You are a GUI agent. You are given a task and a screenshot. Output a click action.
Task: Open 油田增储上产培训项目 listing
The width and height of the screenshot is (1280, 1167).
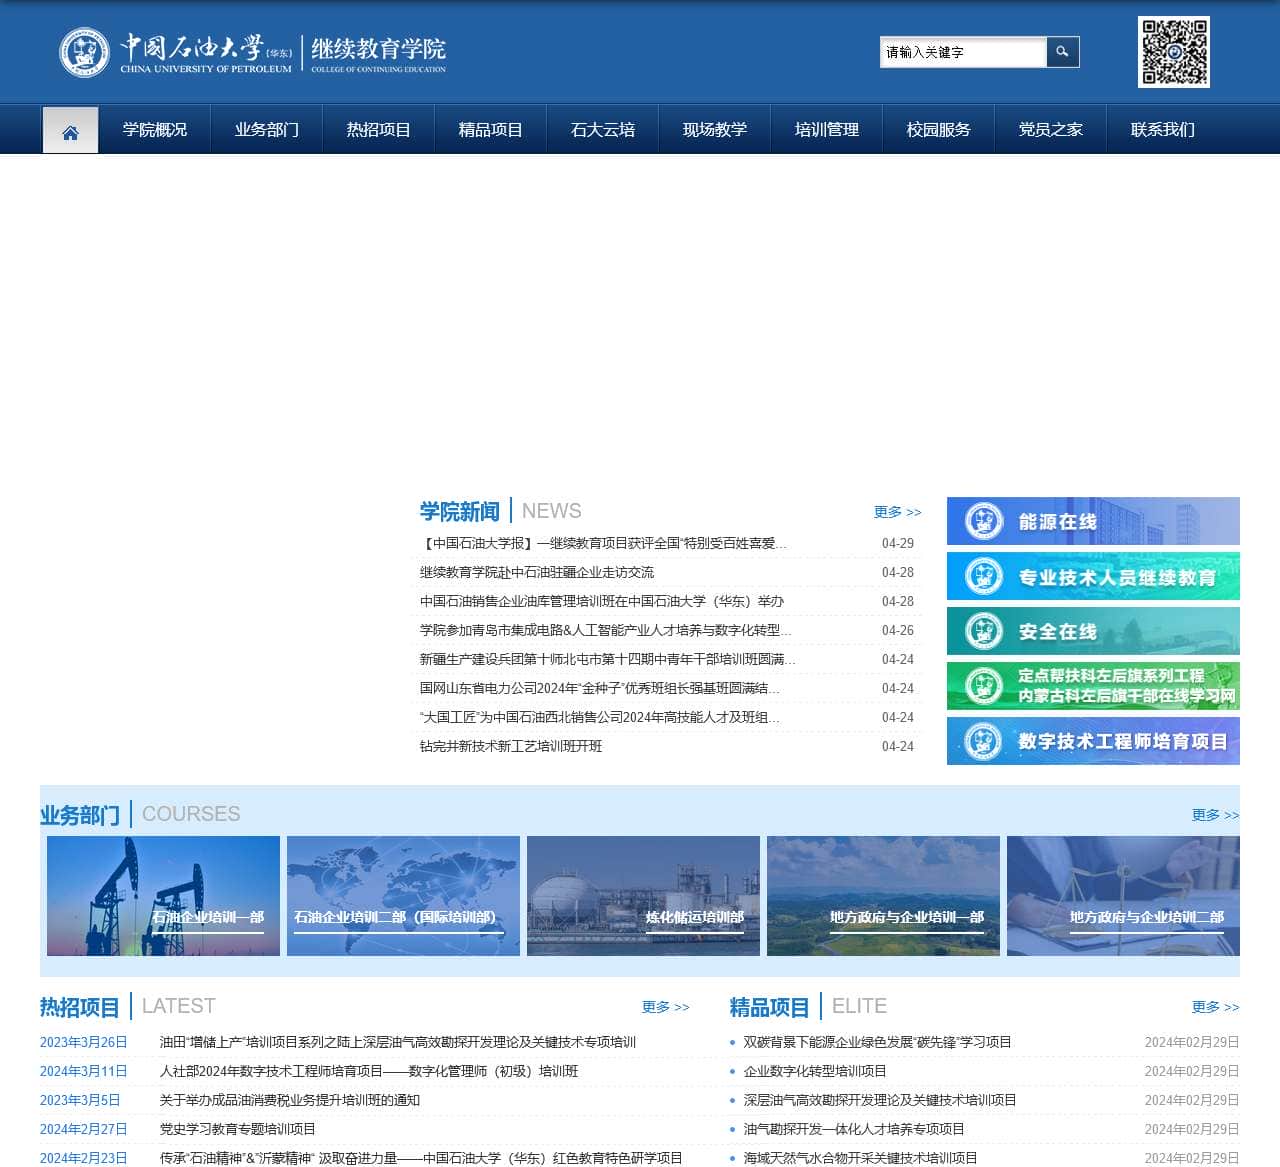(x=398, y=1042)
